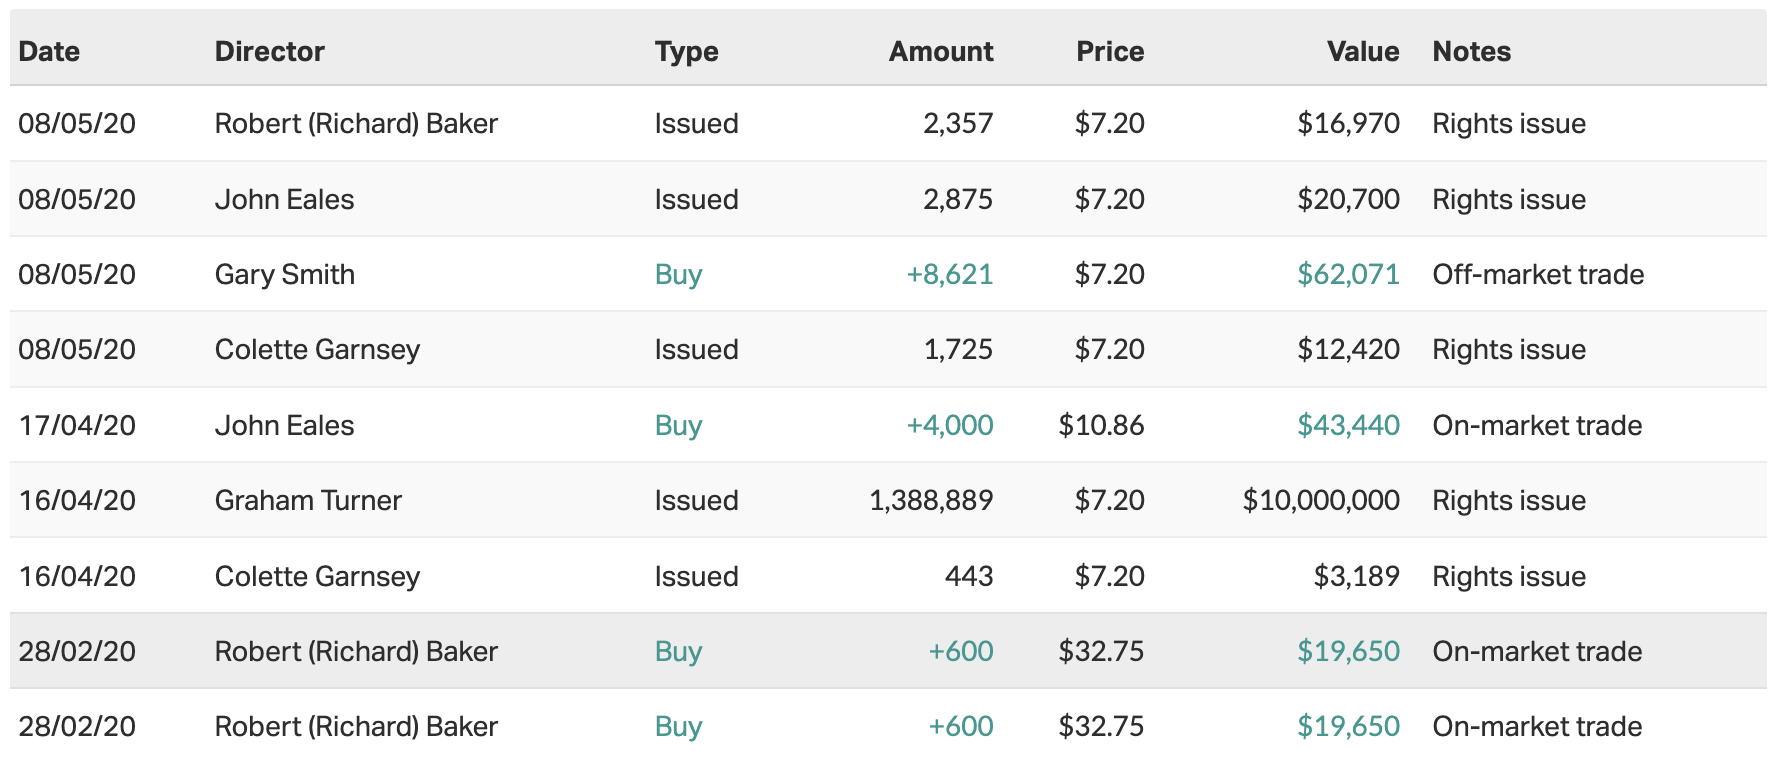Click the 443 amount cell
The image size is (1780, 762).
[x=968, y=576]
